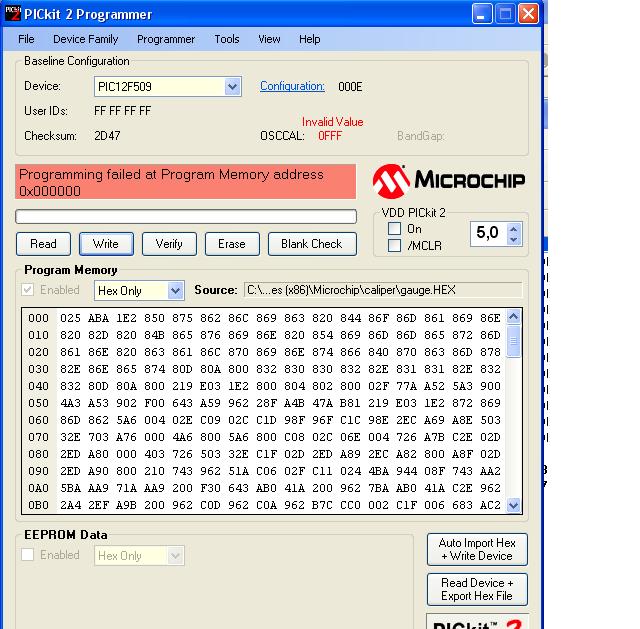Select memory cell 82D in row 010

click(98, 335)
